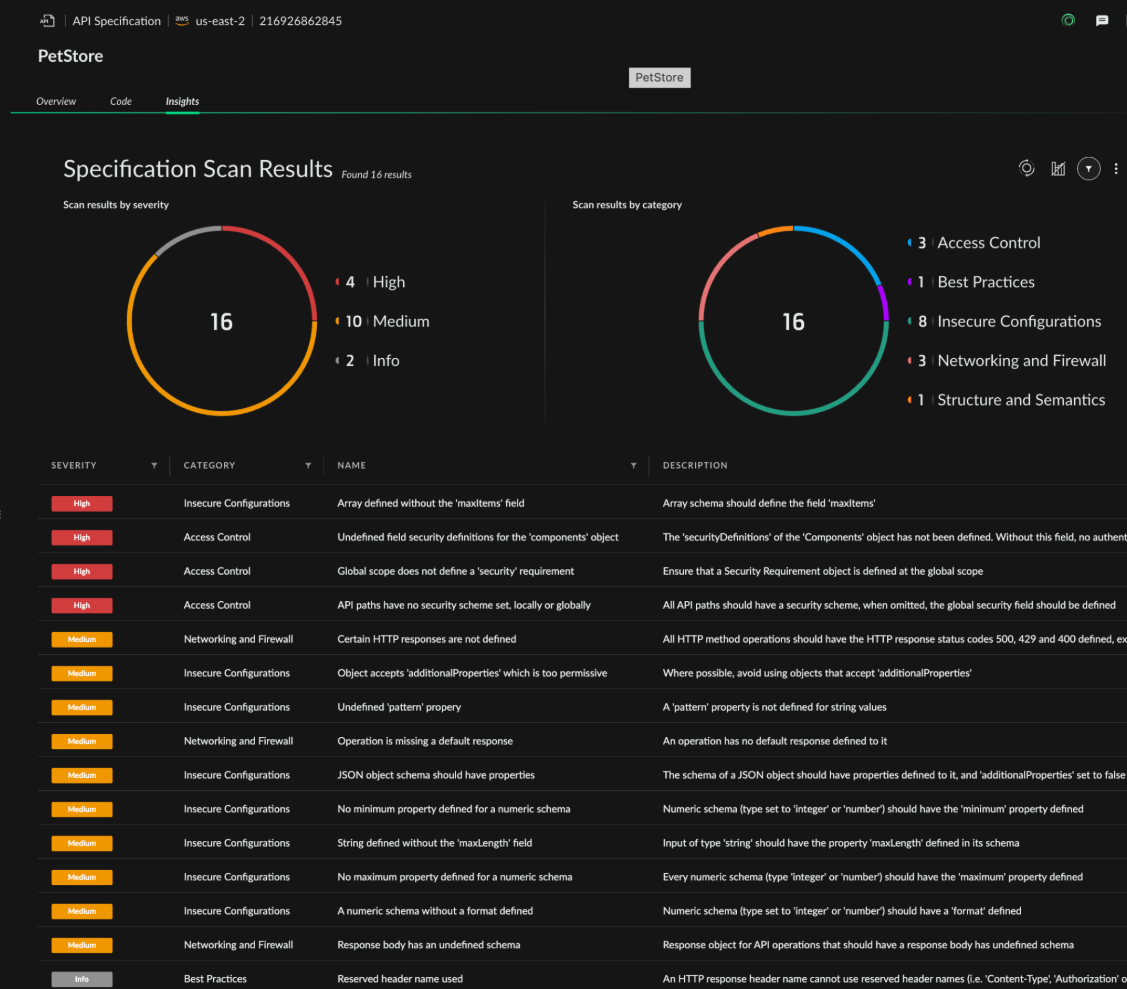Open the Category column filter dropdown
Image resolution: width=1127 pixels, height=989 pixels.
(308, 466)
